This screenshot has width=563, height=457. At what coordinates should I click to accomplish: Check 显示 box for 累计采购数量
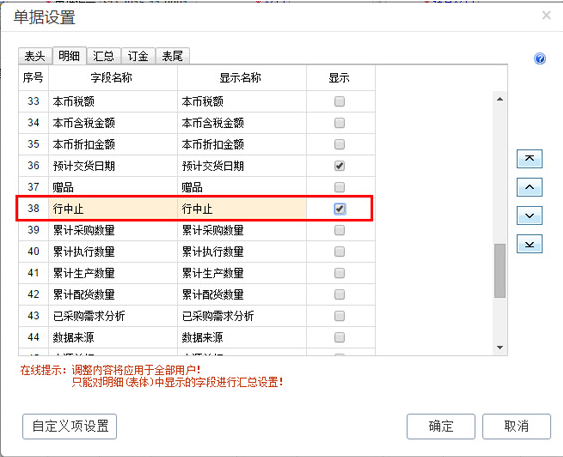339,230
